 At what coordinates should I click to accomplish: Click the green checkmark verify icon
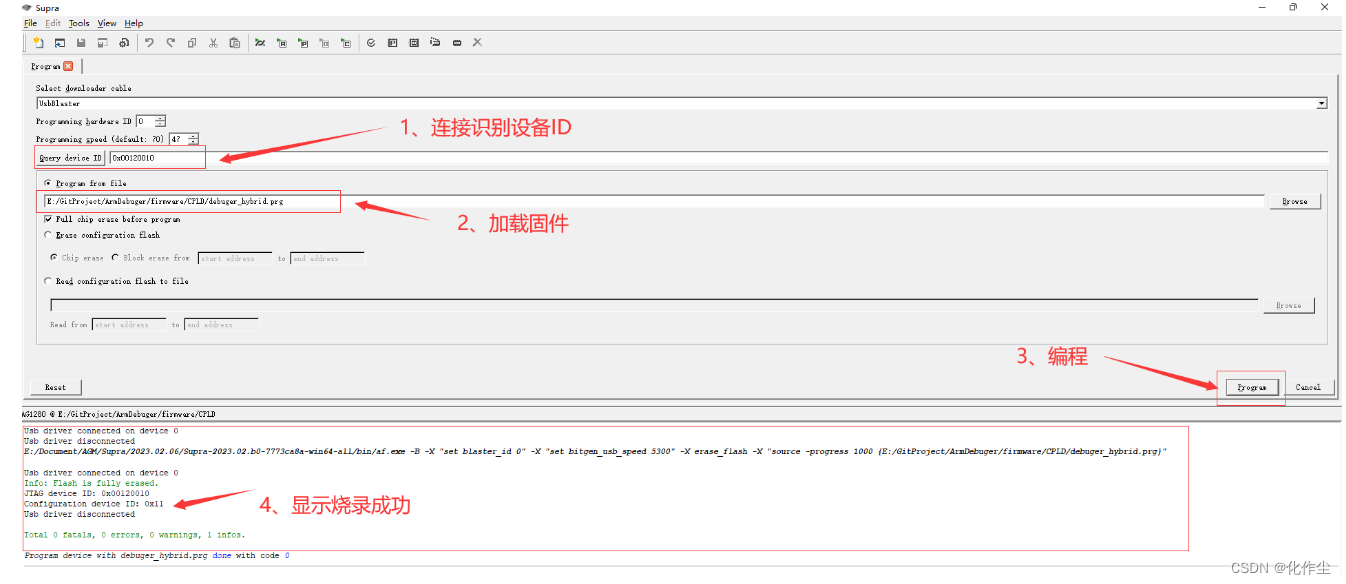(x=370, y=42)
